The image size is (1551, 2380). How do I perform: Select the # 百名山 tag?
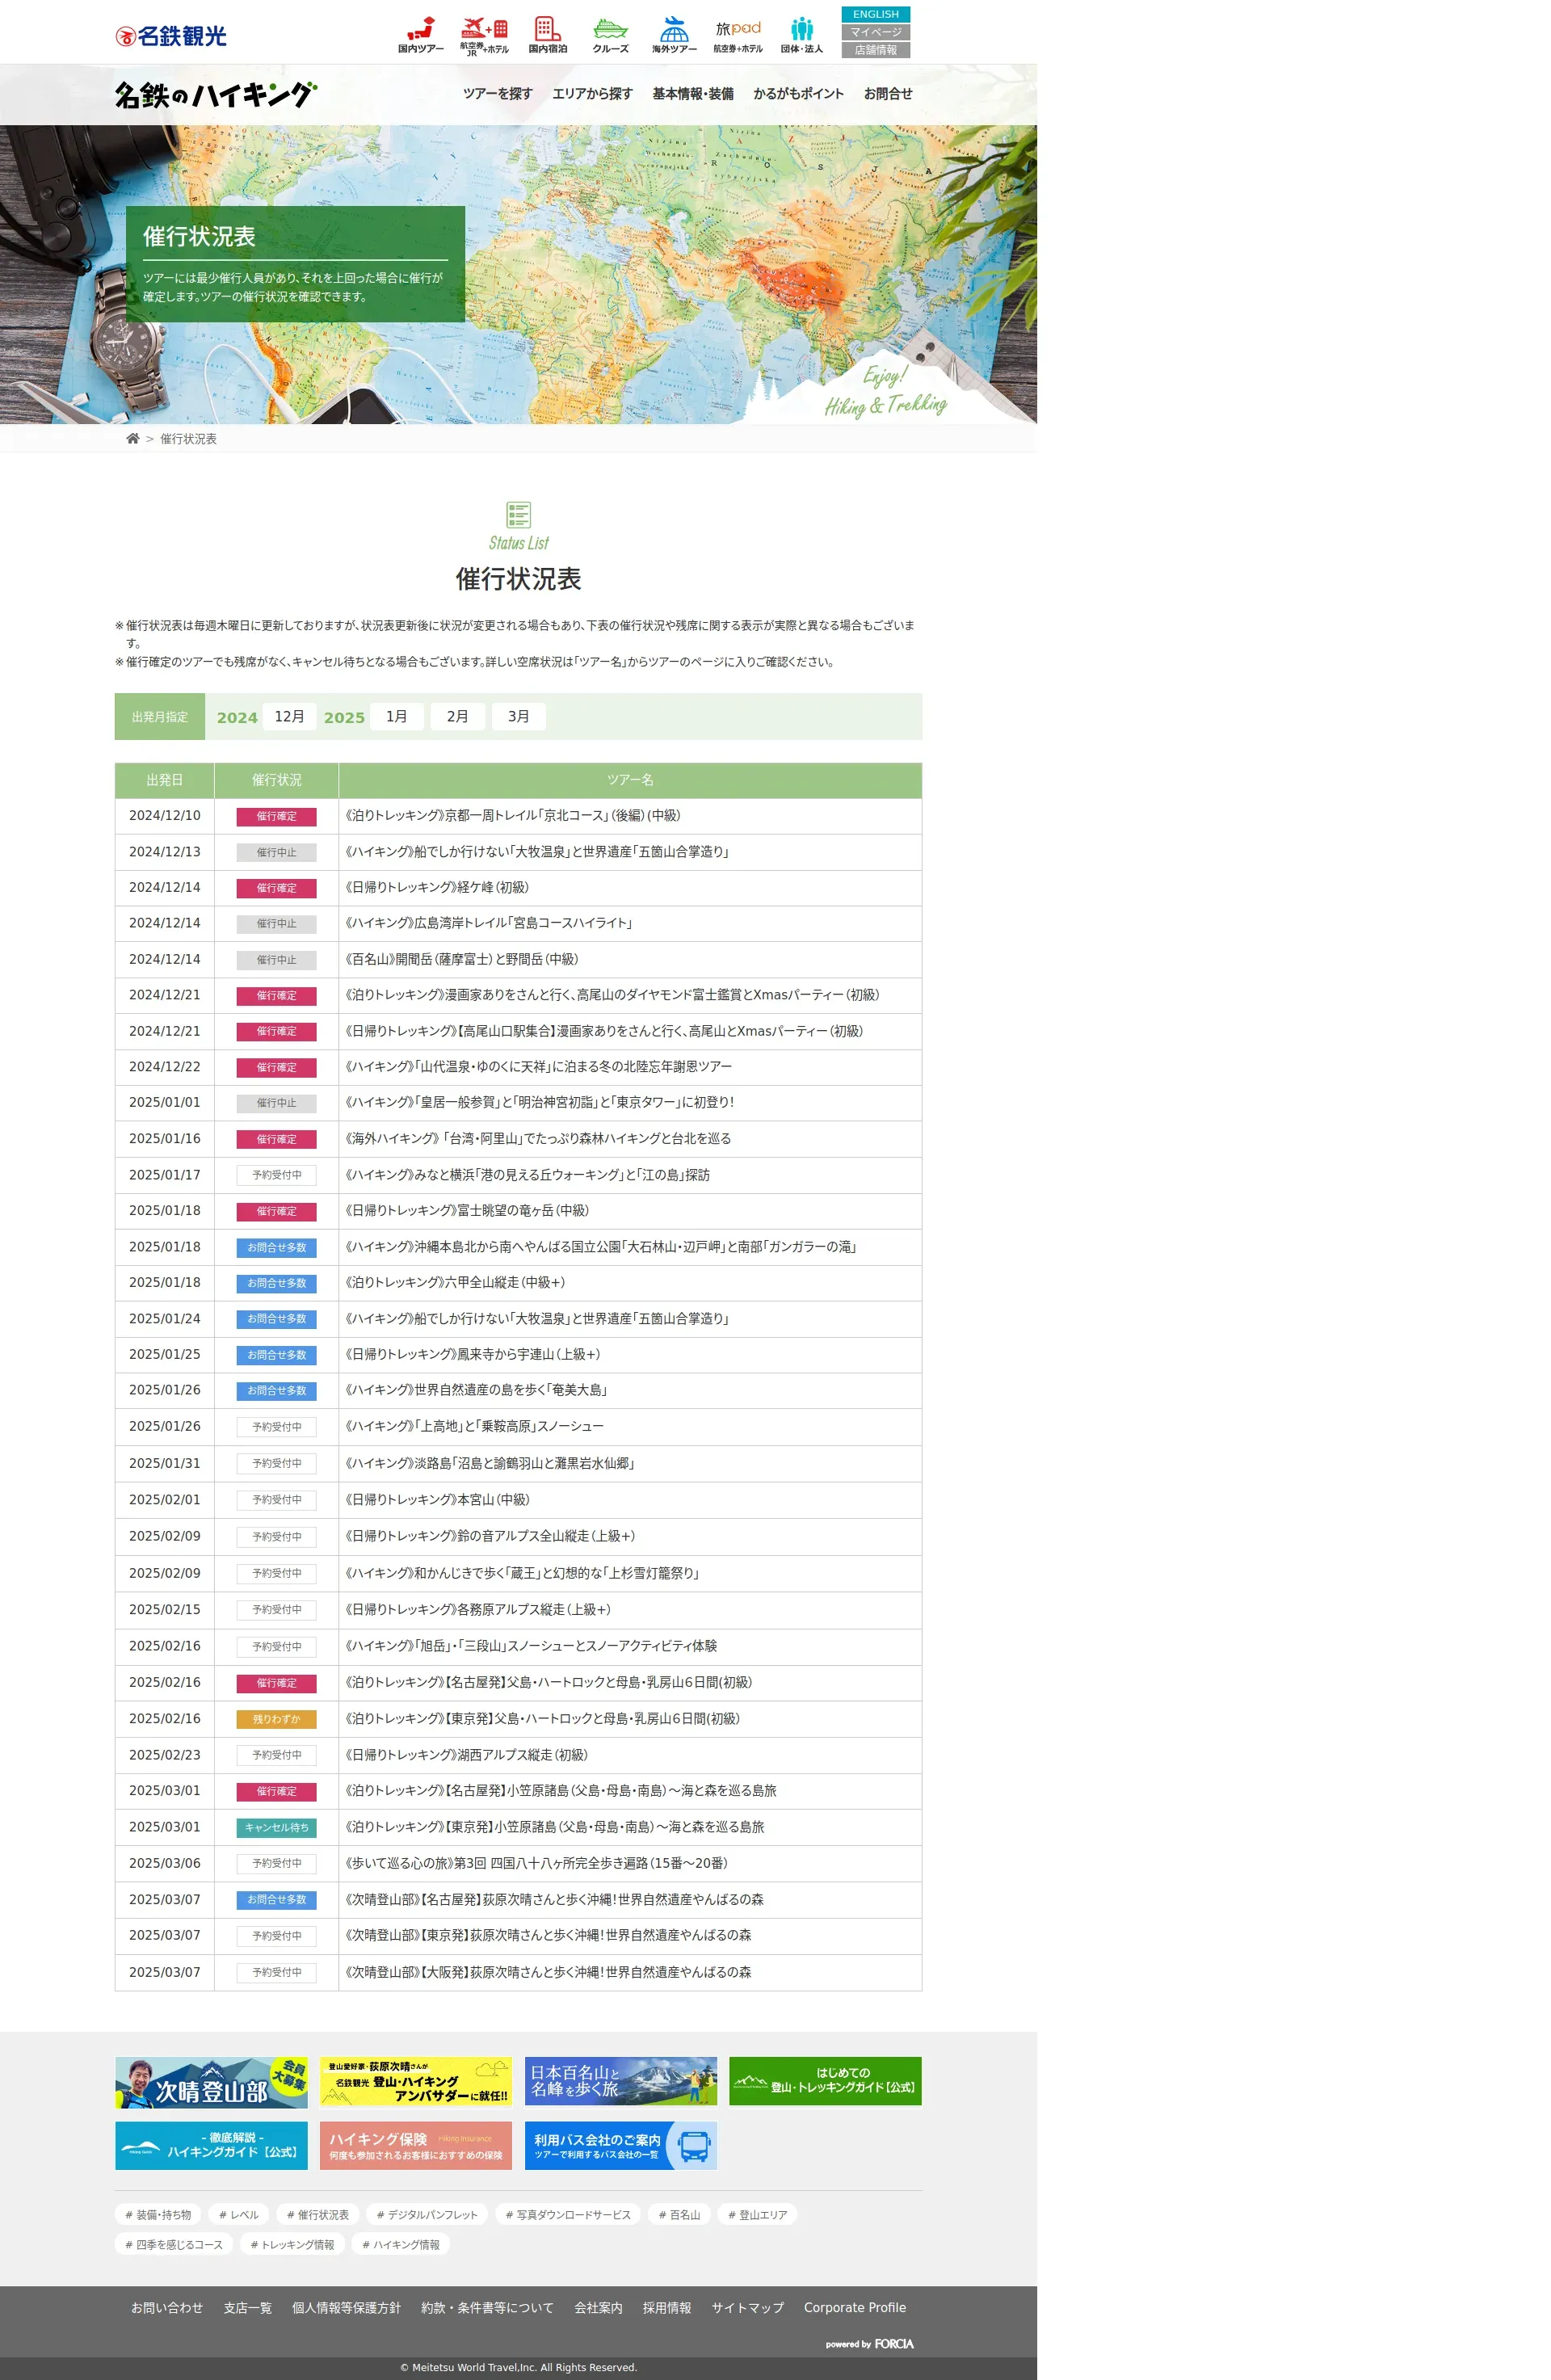tap(679, 2214)
